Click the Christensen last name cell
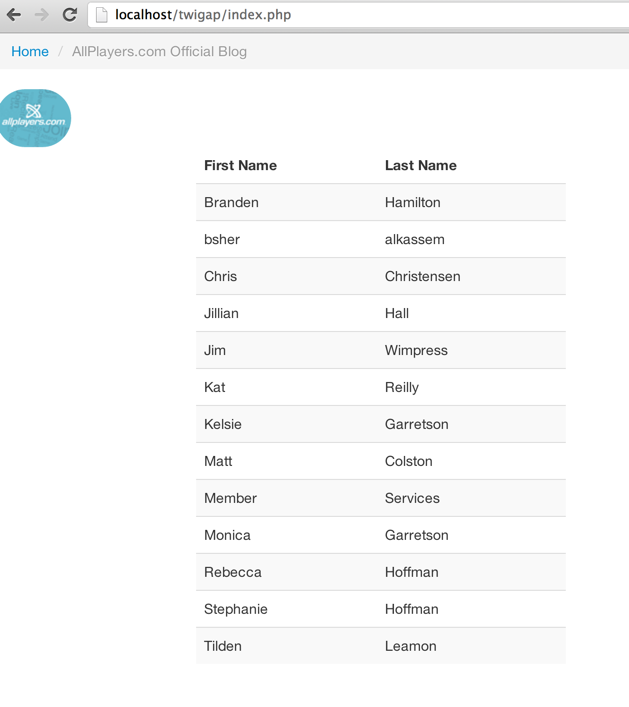Screen dimensions: 629x707 [x=422, y=276]
